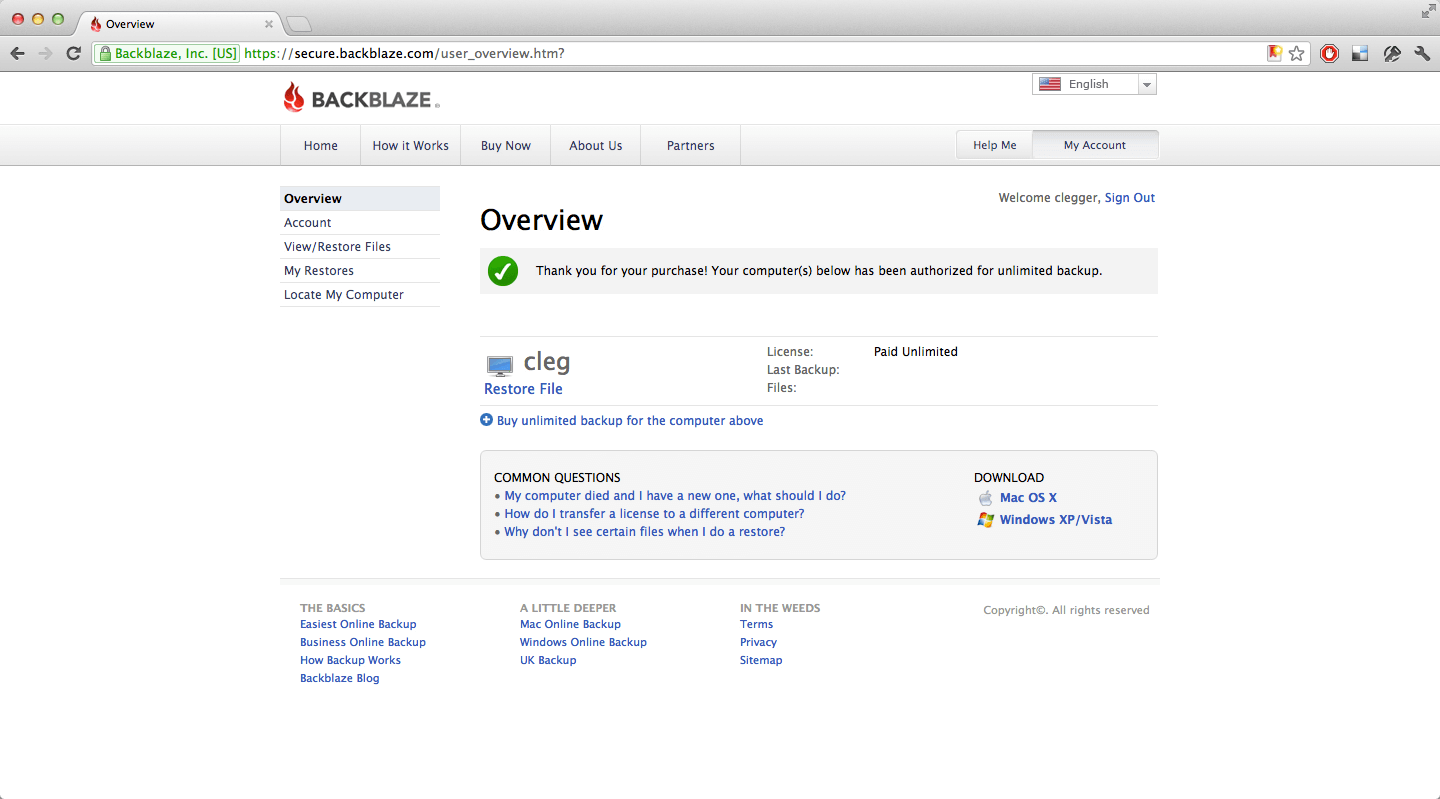
Task: Open Mac Online Backup footer link
Action: coord(570,624)
